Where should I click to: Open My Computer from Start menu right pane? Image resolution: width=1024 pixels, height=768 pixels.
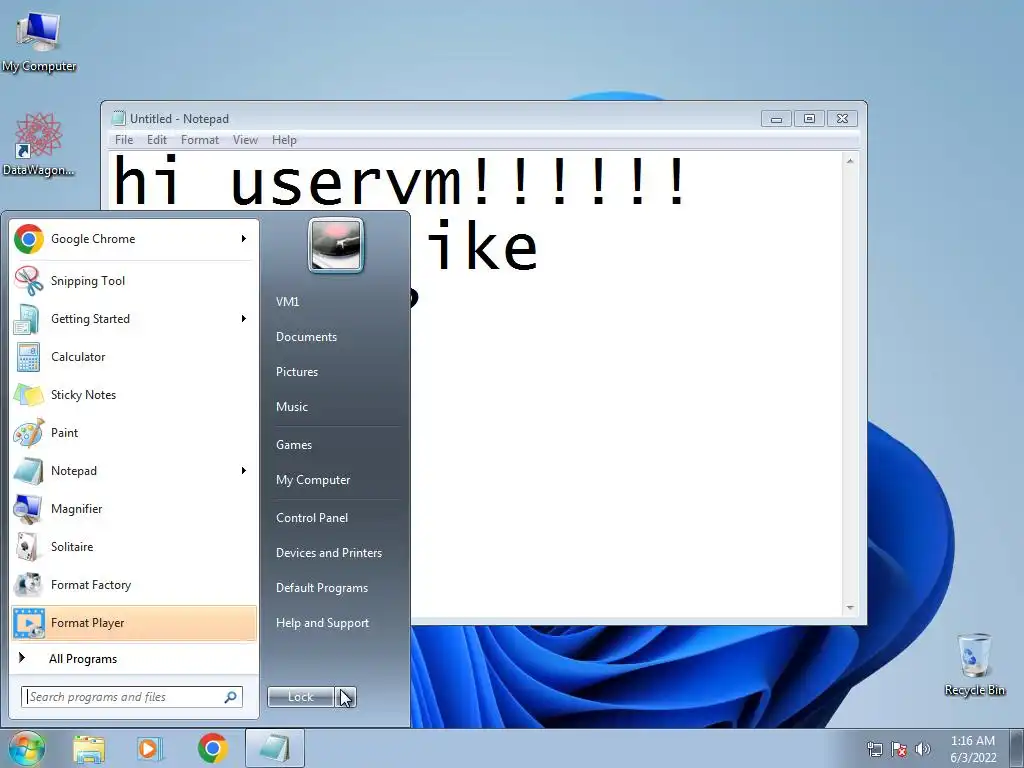[x=313, y=480]
